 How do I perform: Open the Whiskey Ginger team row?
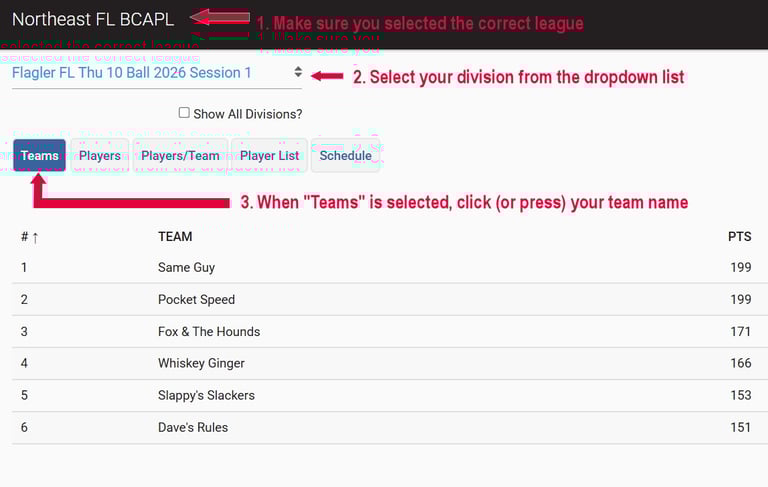[201, 364]
